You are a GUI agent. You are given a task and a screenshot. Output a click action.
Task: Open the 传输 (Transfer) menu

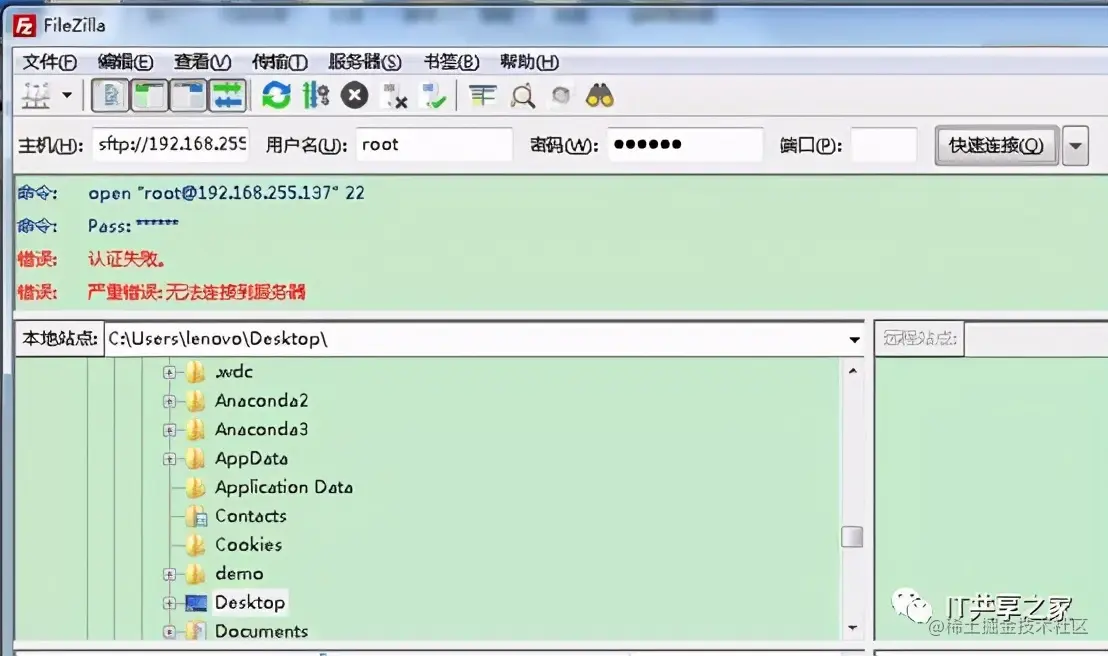pyautogui.click(x=280, y=62)
